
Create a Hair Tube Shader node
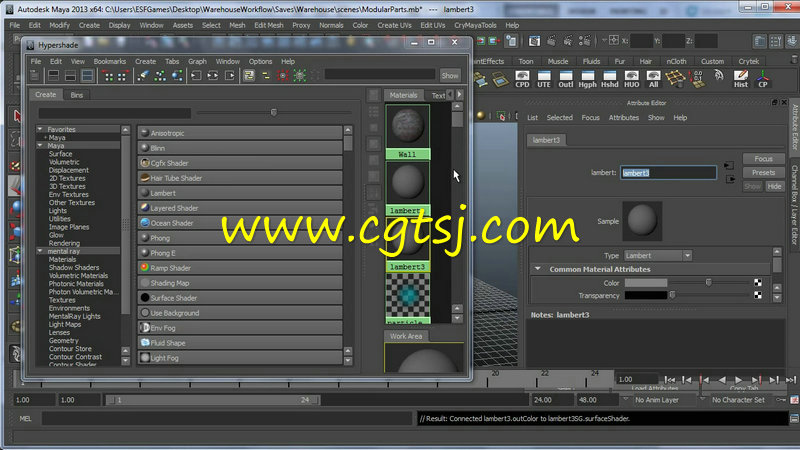point(240,178)
